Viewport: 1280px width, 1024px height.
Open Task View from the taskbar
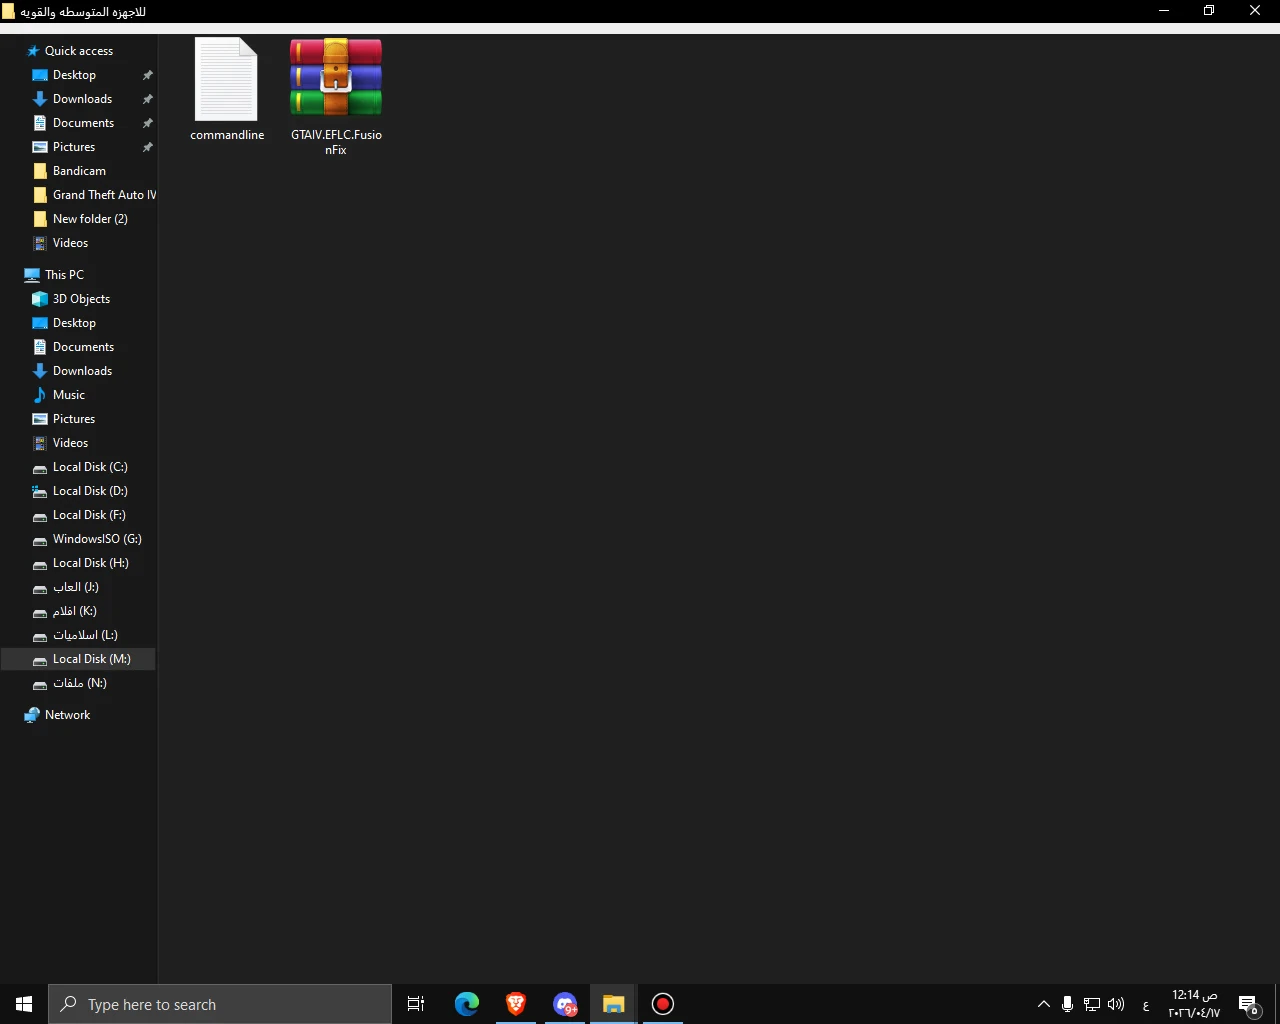[x=416, y=1004]
